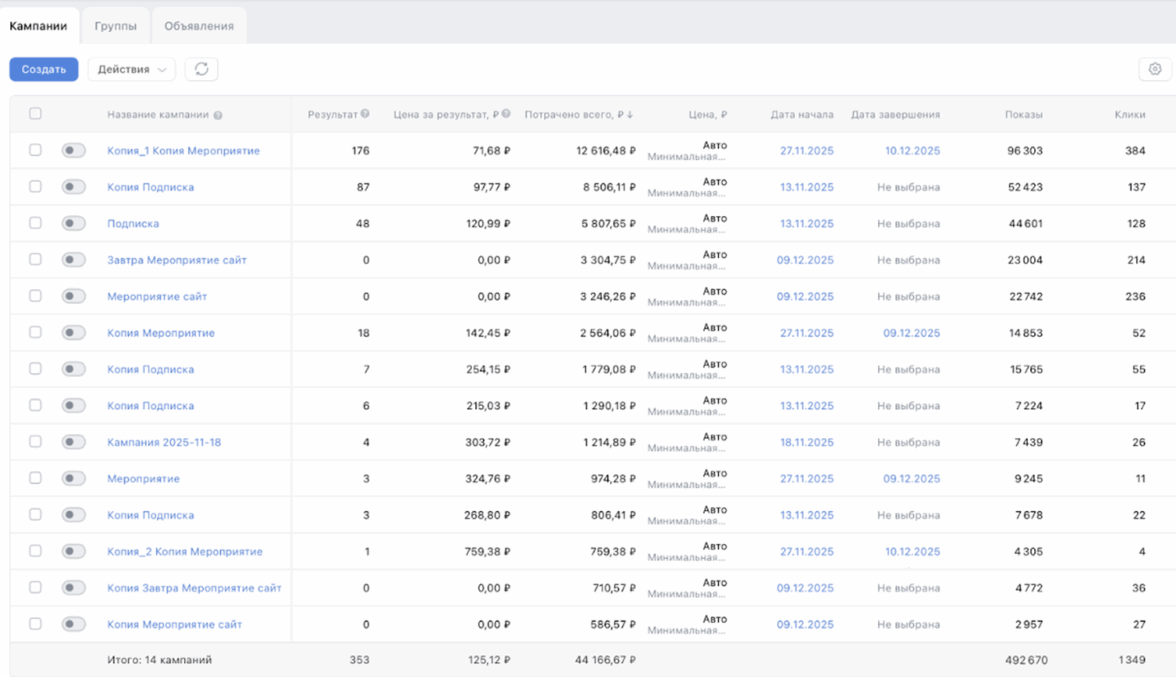The width and height of the screenshot is (1176, 677).
Task: Click help icon next to Результат header
Action: [365, 114]
